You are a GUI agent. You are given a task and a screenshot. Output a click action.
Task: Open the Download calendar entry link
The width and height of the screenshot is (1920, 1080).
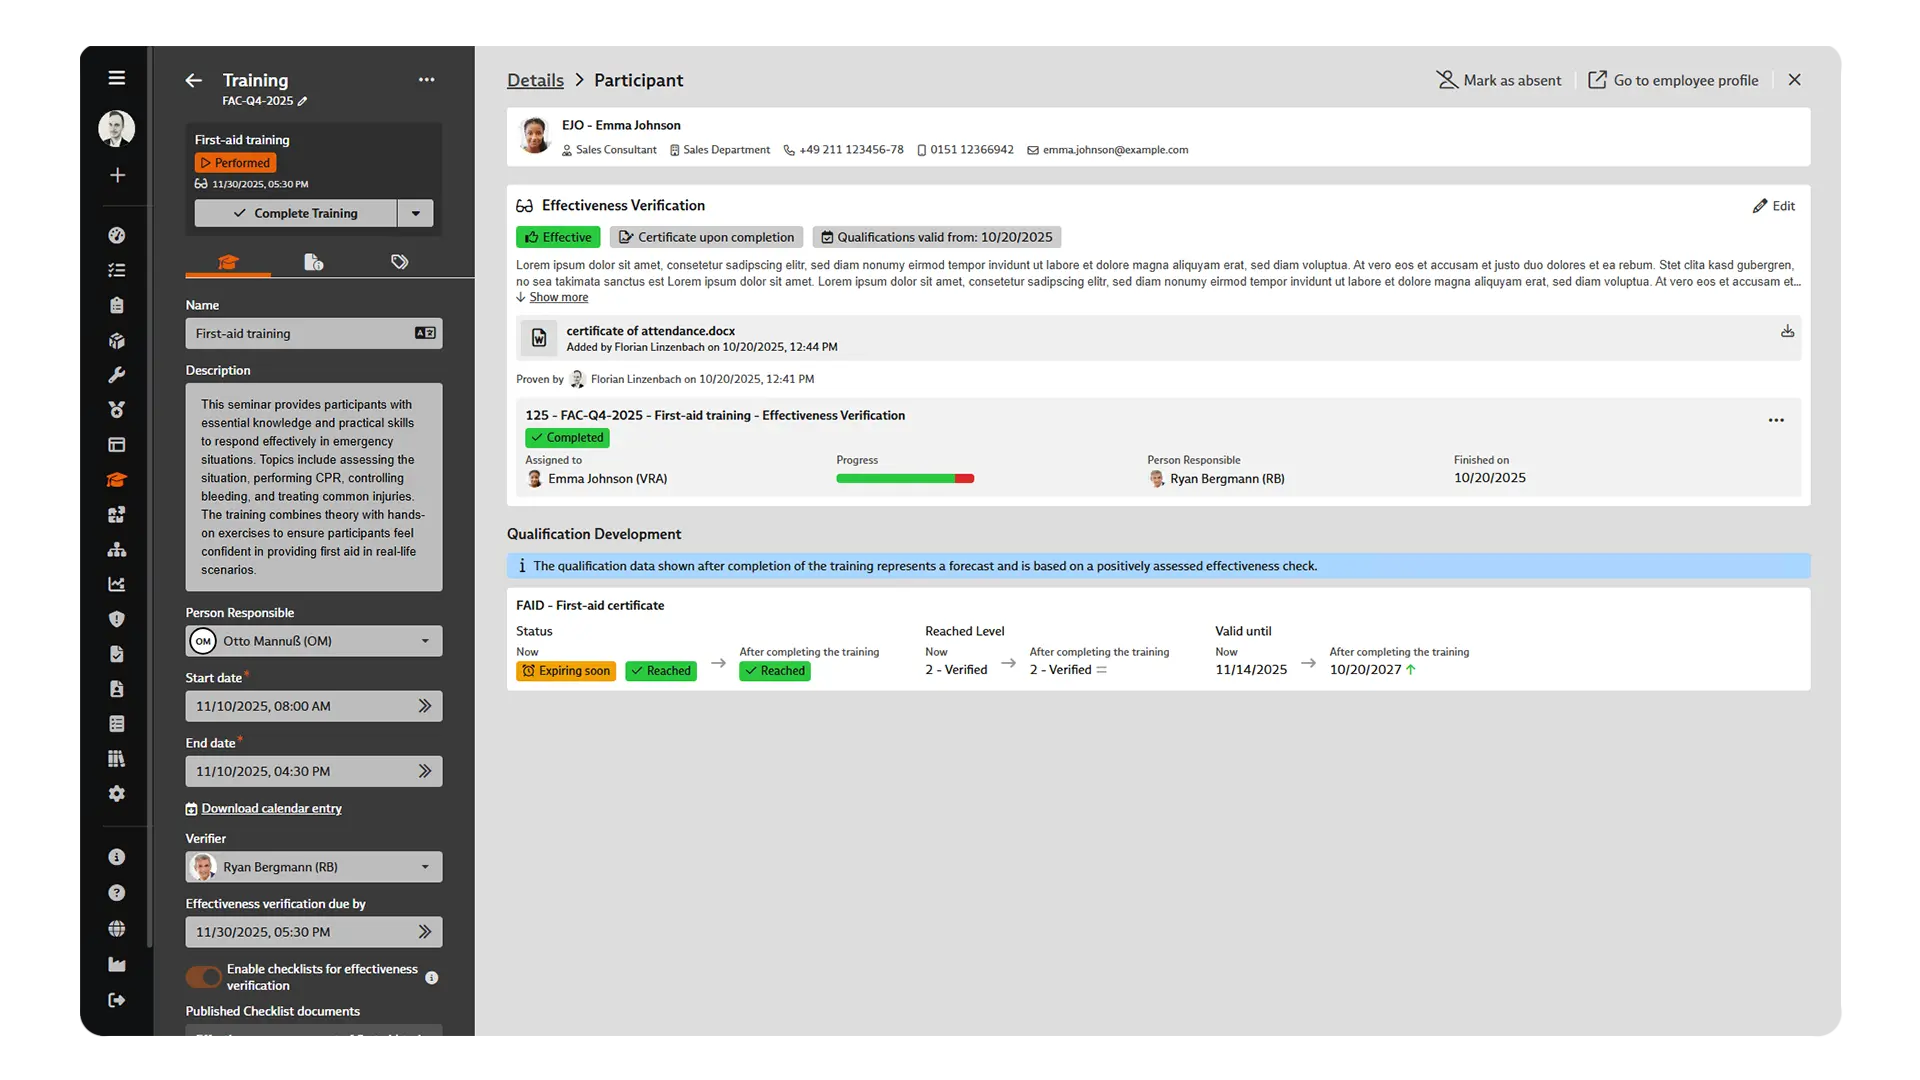(x=271, y=808)
